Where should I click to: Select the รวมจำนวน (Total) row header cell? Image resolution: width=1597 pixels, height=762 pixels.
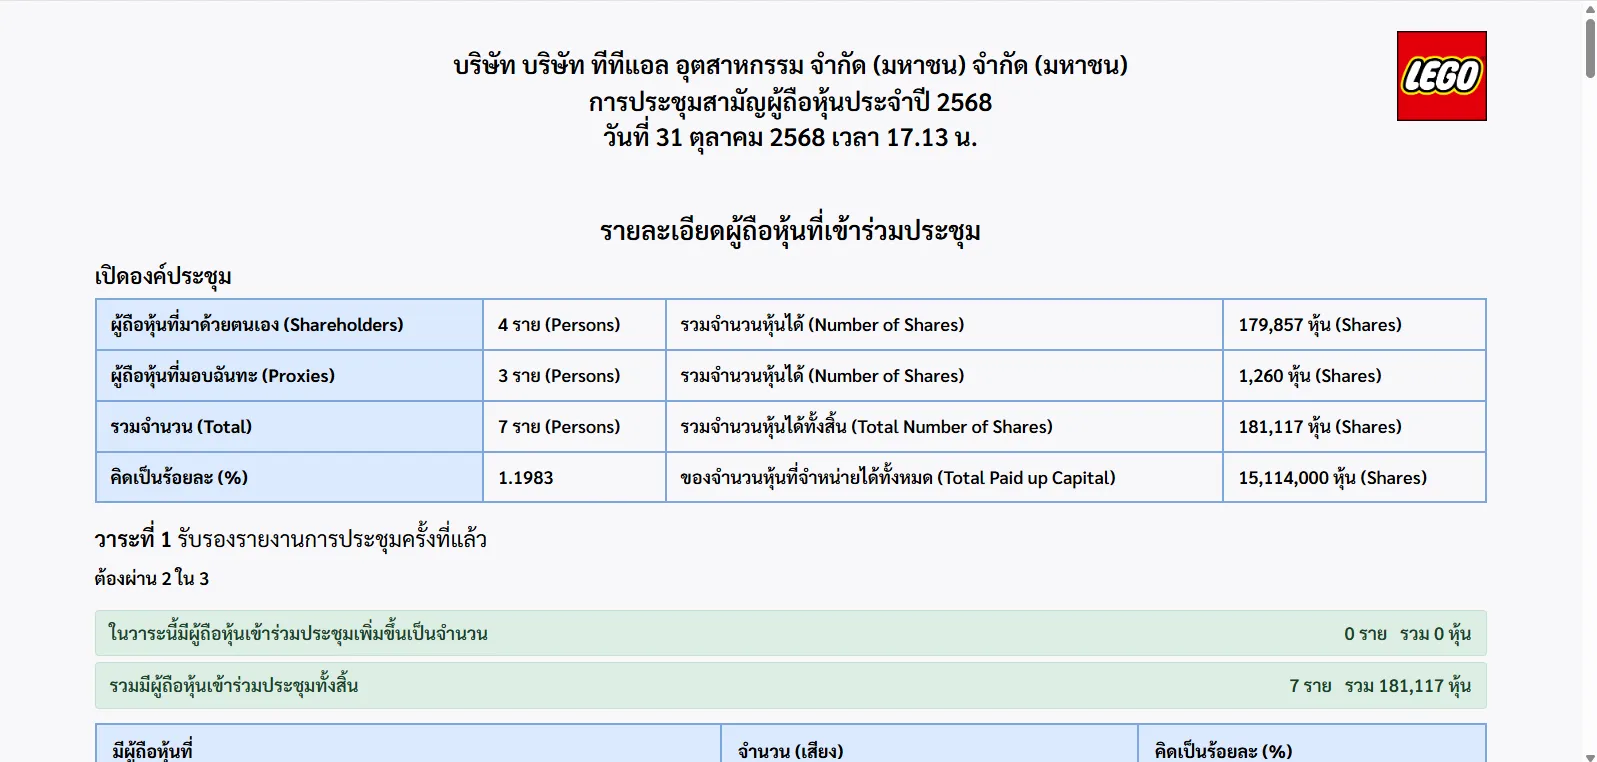pyautogui.click(x=289, y=427)
